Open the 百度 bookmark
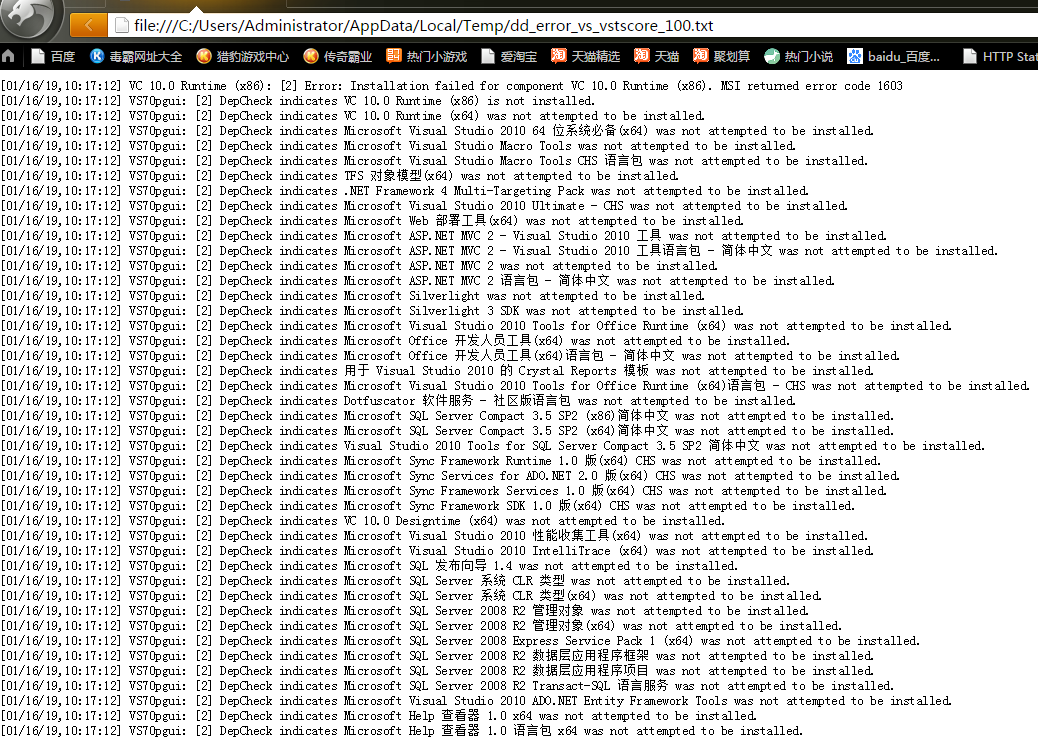This screenshot has width=1038, height=743. (x=53, y=56)
